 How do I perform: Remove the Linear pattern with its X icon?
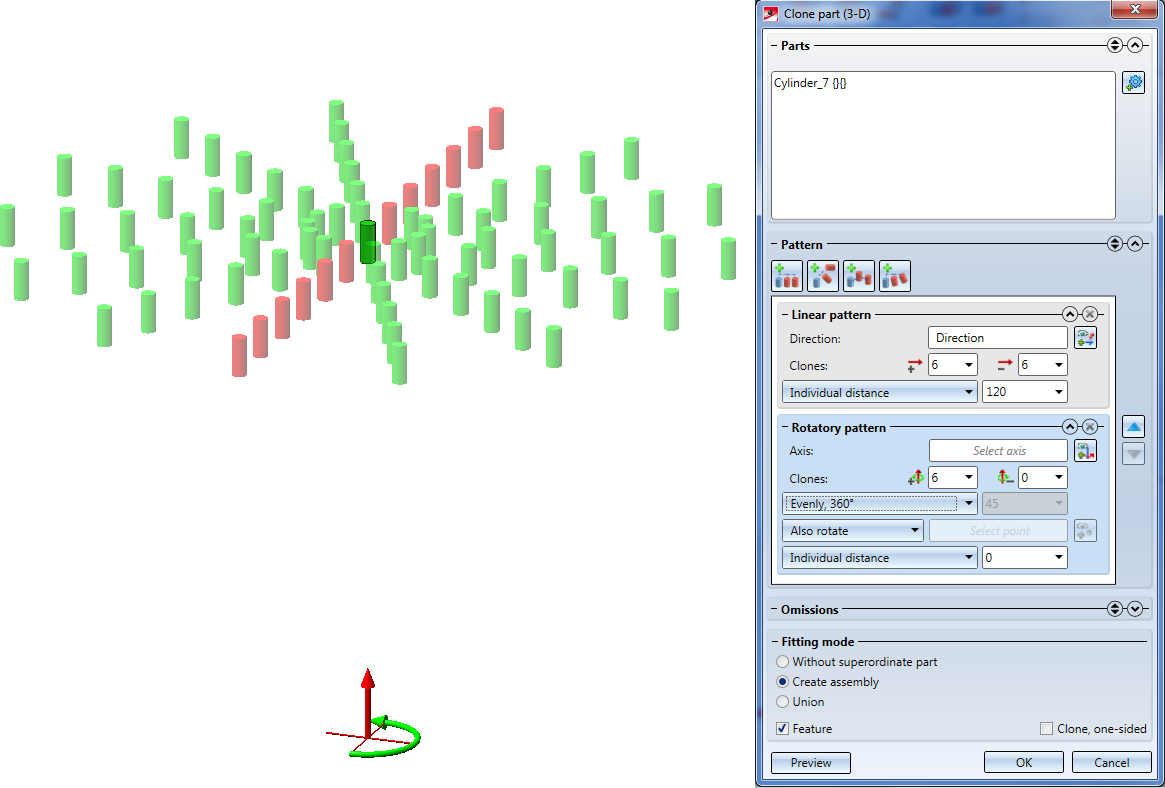click(x=1089, y=314)
